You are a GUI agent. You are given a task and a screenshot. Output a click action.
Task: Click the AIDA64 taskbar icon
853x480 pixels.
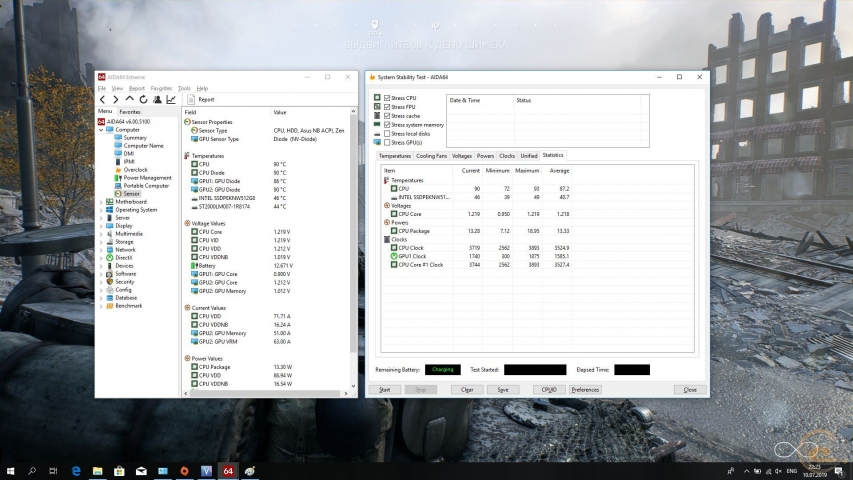pos(228,471)
